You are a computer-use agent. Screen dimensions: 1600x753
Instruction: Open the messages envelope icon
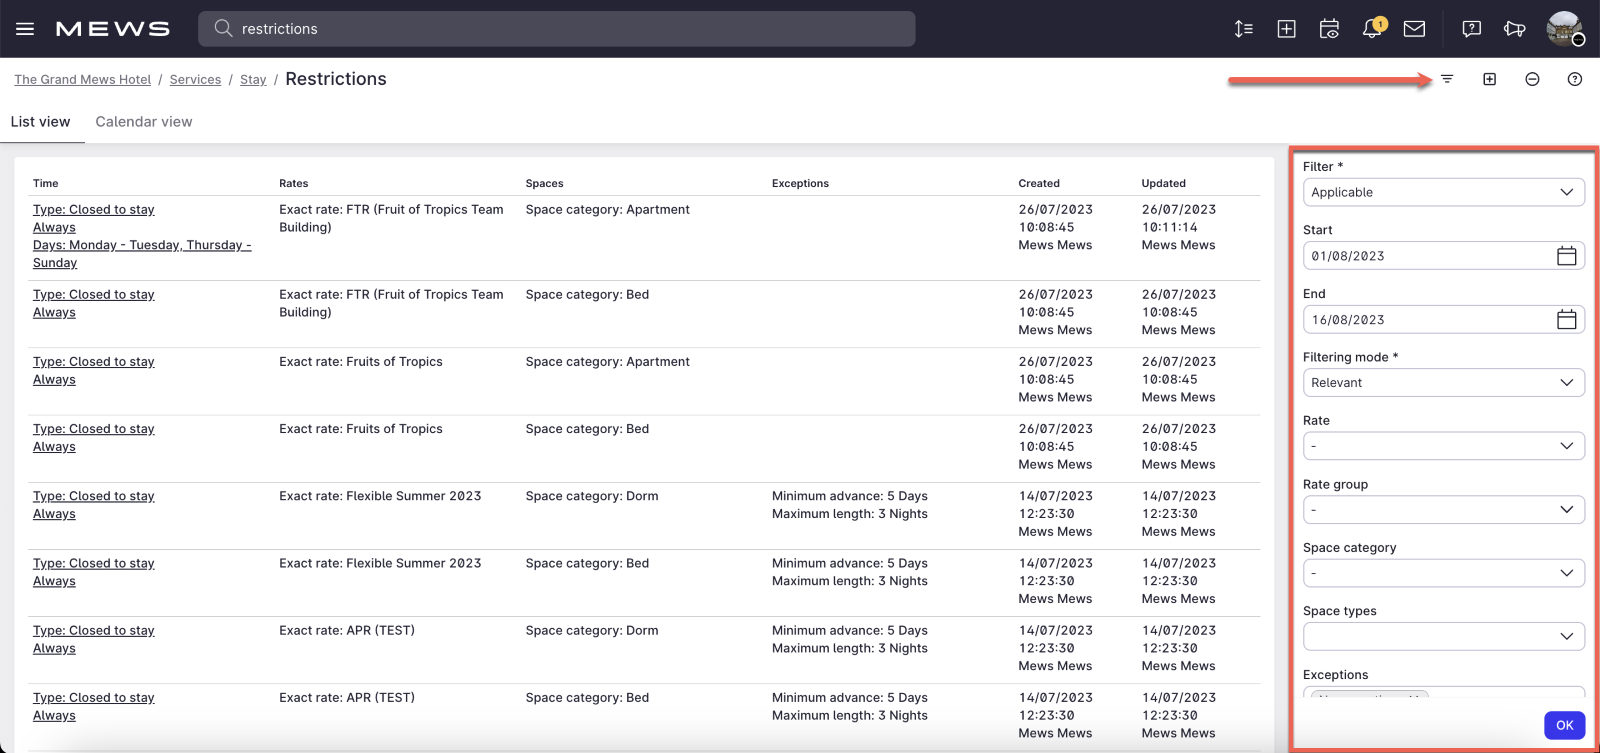[x=1414, y=29]
